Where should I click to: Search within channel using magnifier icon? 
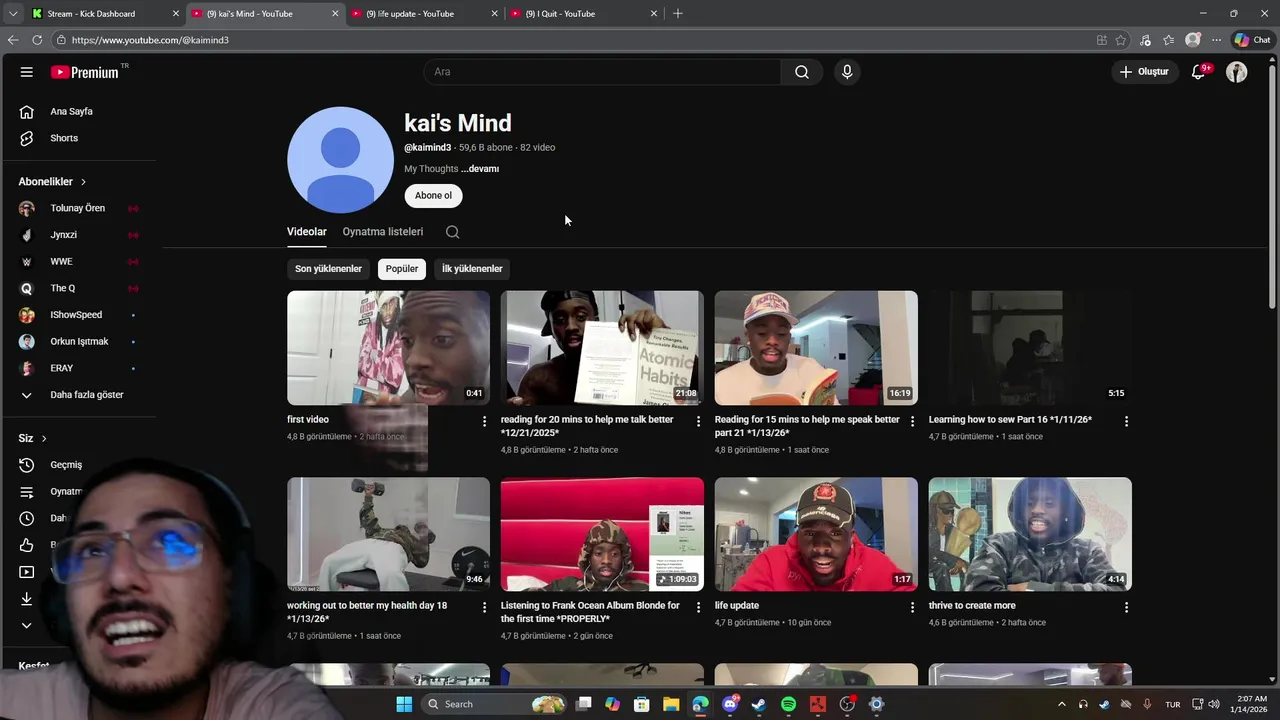(452, 232)
